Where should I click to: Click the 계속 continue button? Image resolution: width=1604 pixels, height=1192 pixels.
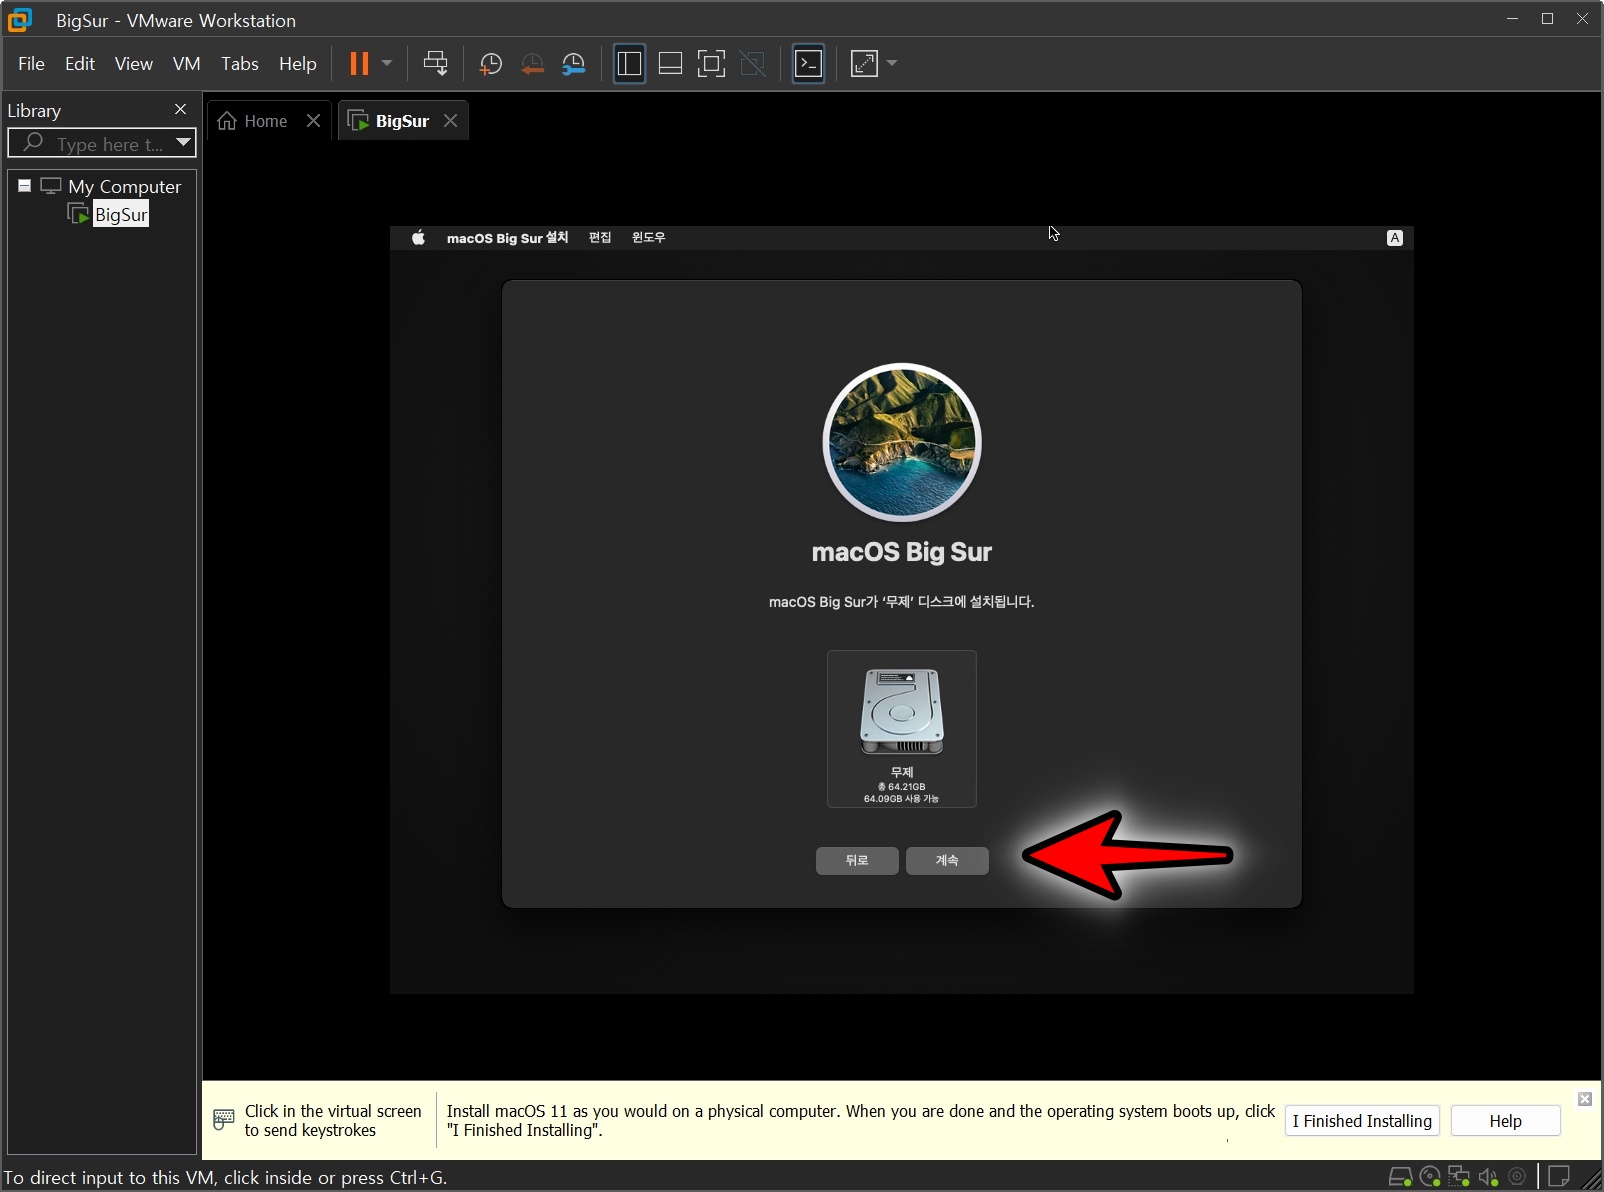tap(947, 861)
